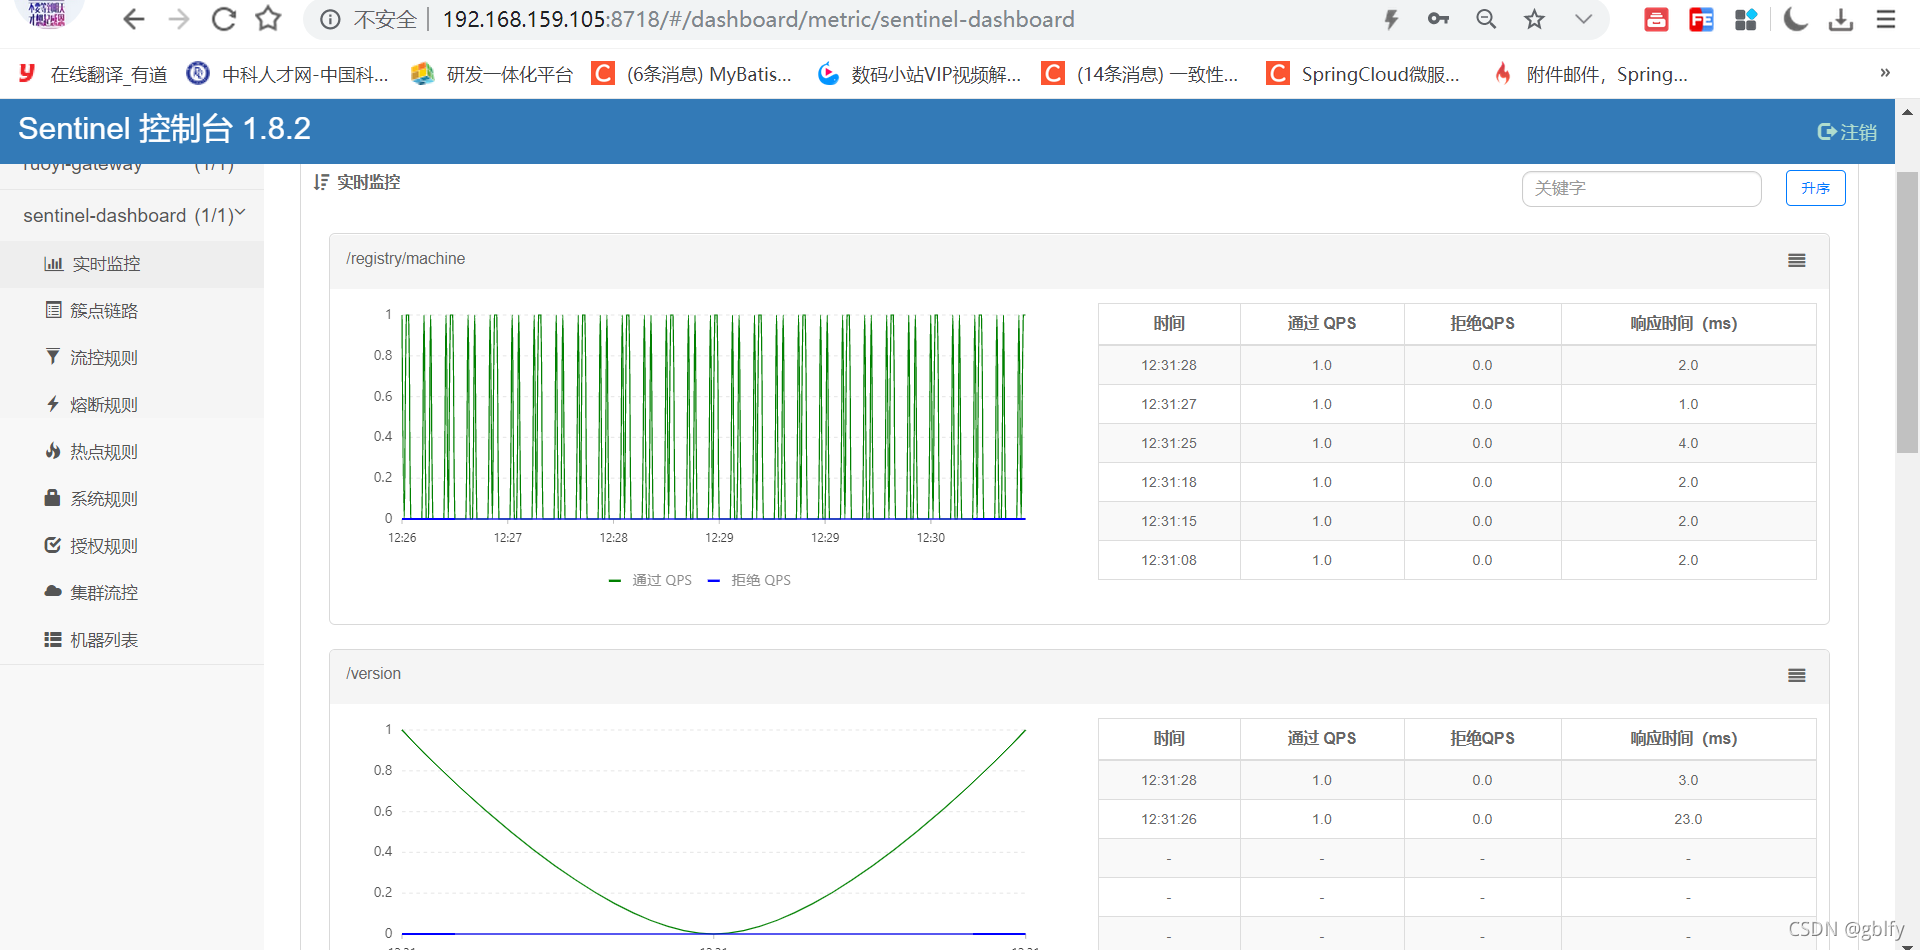Open the address bar dropdown chevron

(x=1583, y=19)
